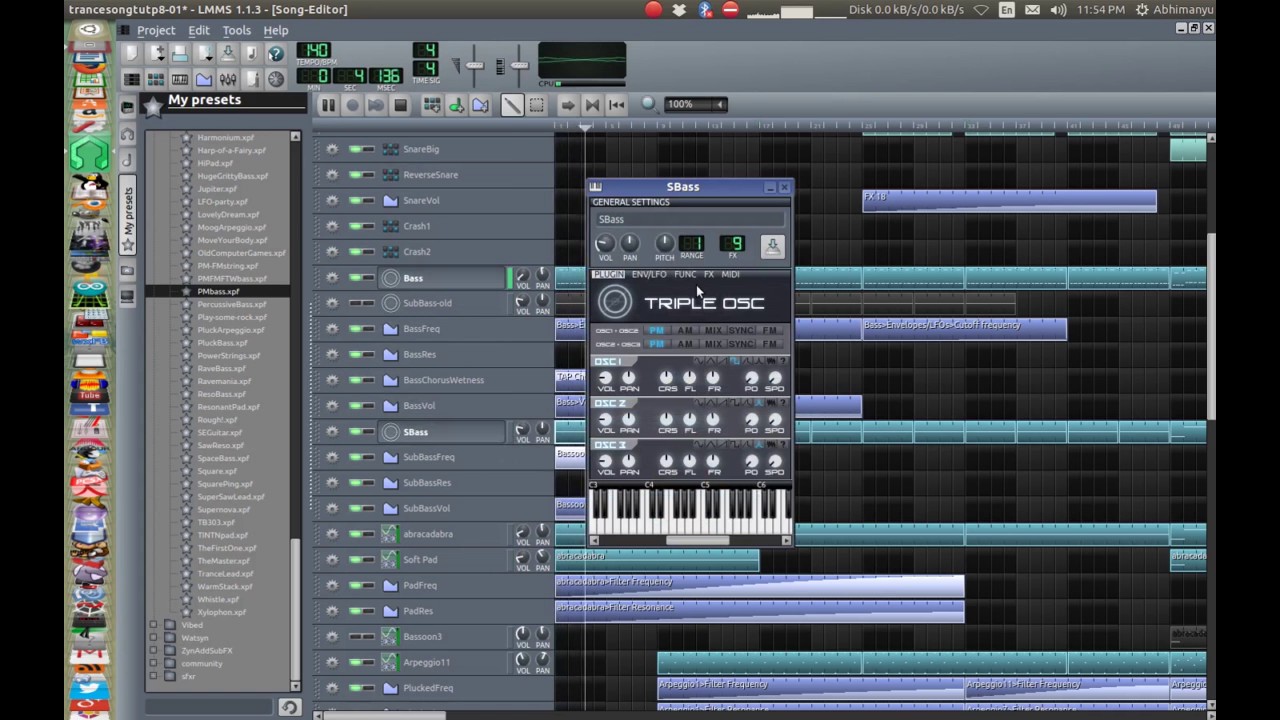Viewport: 1280px width, 720px height.
Task: Open the Help menu
Action: tap(276, 31)
